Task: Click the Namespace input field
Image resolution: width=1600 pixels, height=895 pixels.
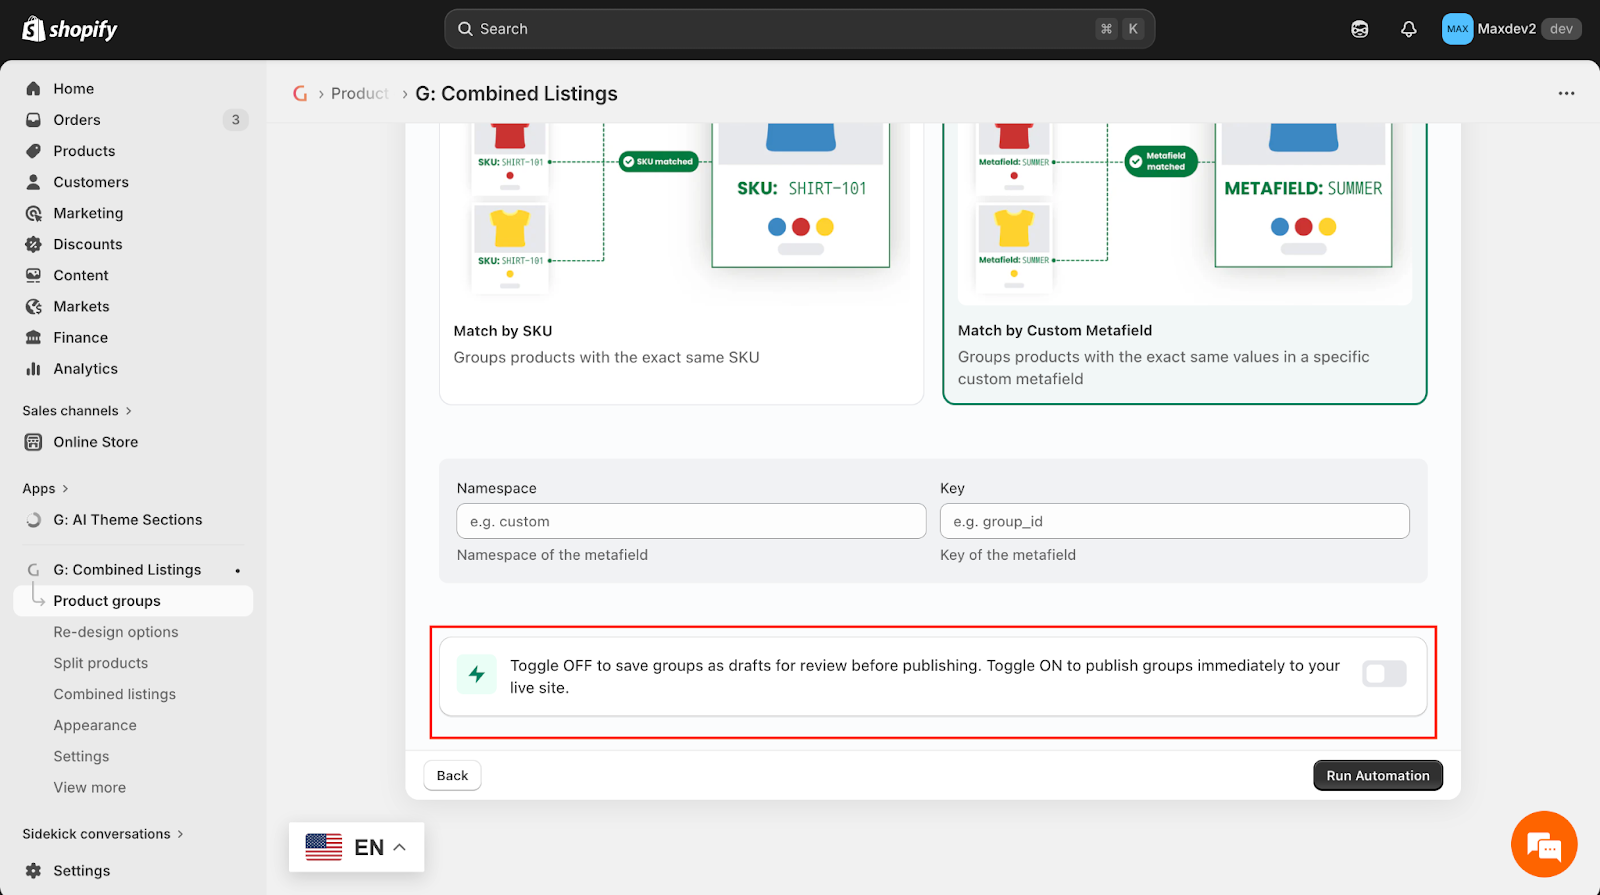Action: 691,521
